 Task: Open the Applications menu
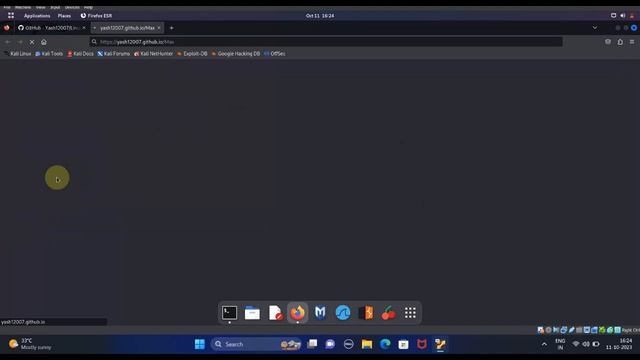tap(37, 16)
